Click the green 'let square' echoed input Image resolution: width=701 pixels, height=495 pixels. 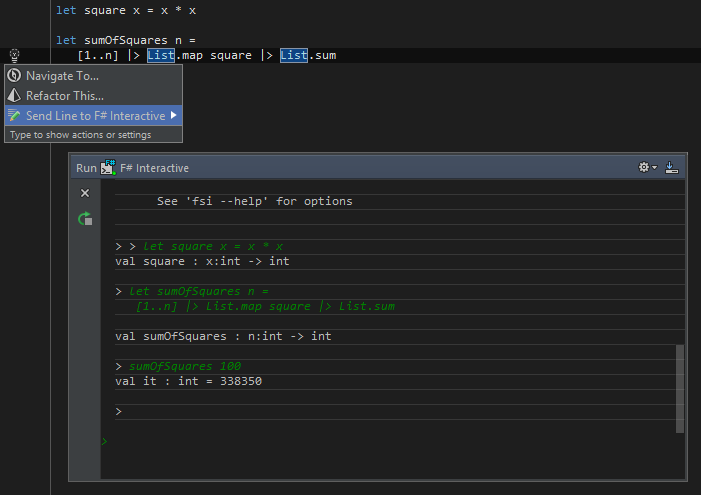coord(213,246)
